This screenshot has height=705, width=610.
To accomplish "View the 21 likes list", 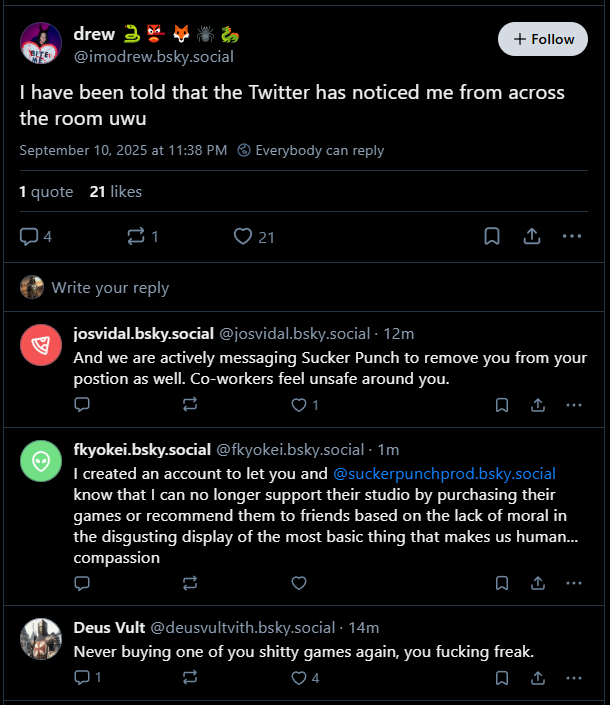I will pos(116,192).
